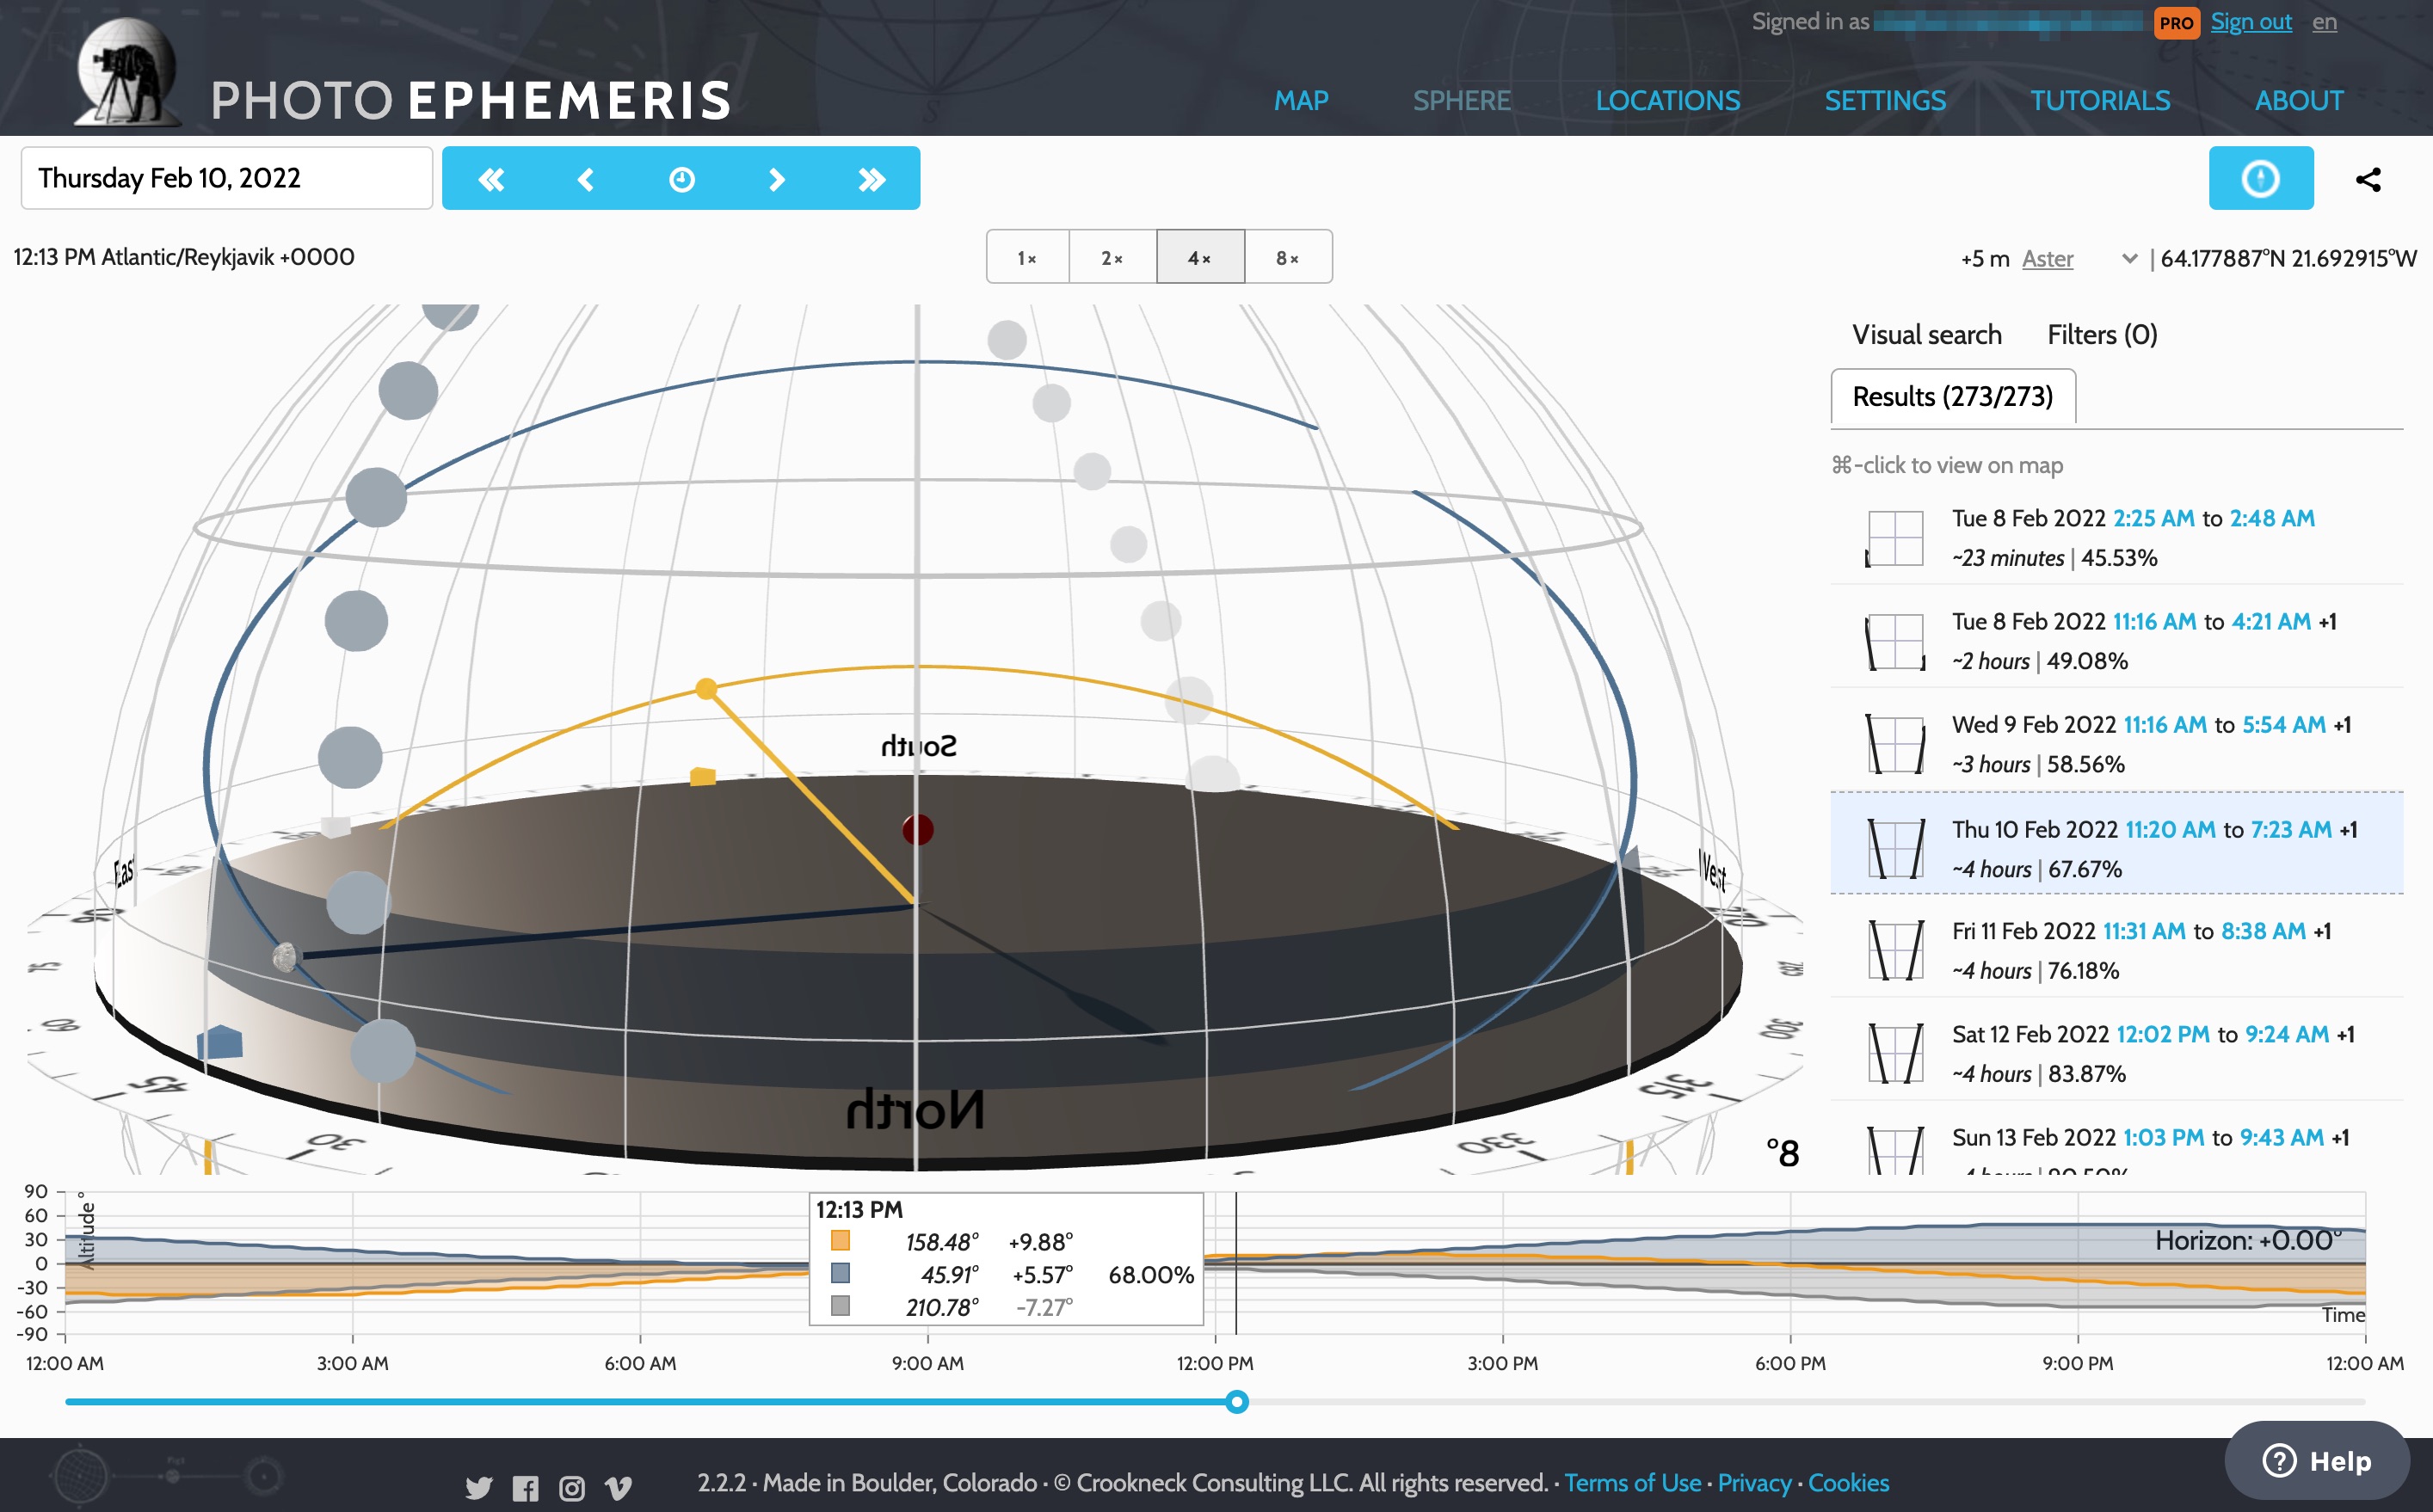Click the Vimeo icon in the footer
2433x1512 pixels.
click(x=620, y=1489)
